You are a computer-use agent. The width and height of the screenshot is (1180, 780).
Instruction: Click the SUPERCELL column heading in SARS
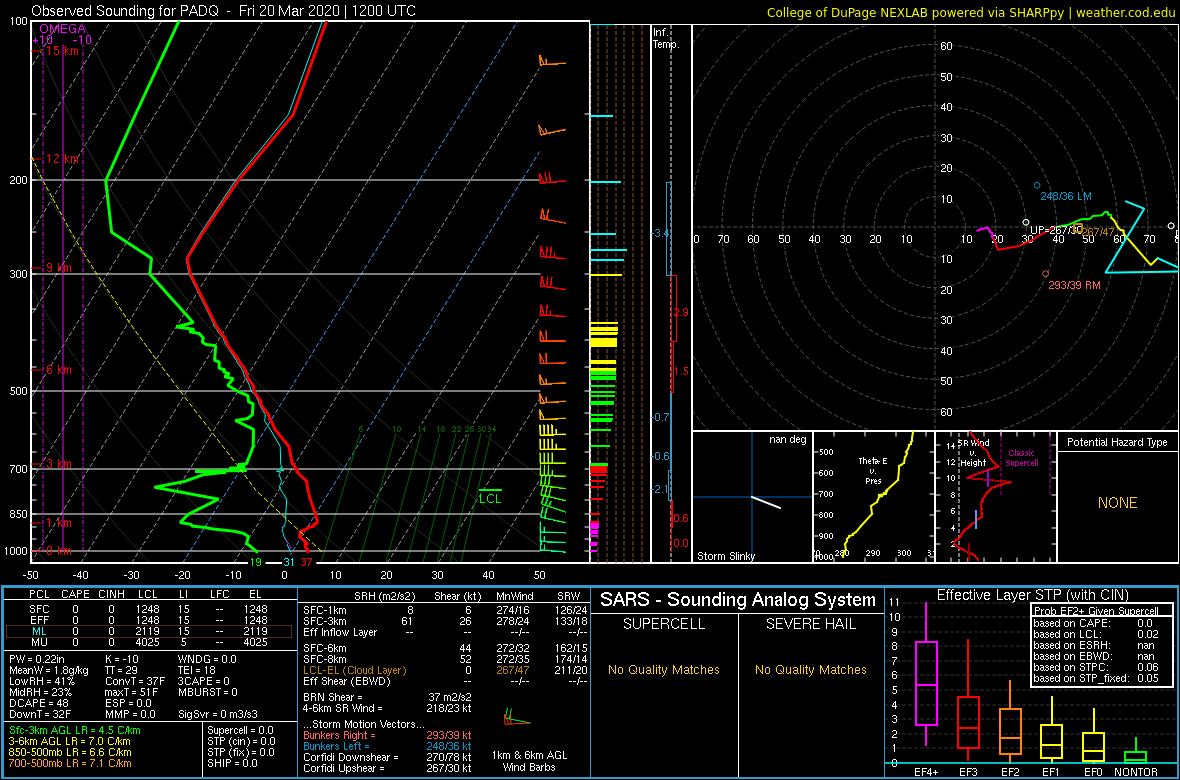click(664, 624)
